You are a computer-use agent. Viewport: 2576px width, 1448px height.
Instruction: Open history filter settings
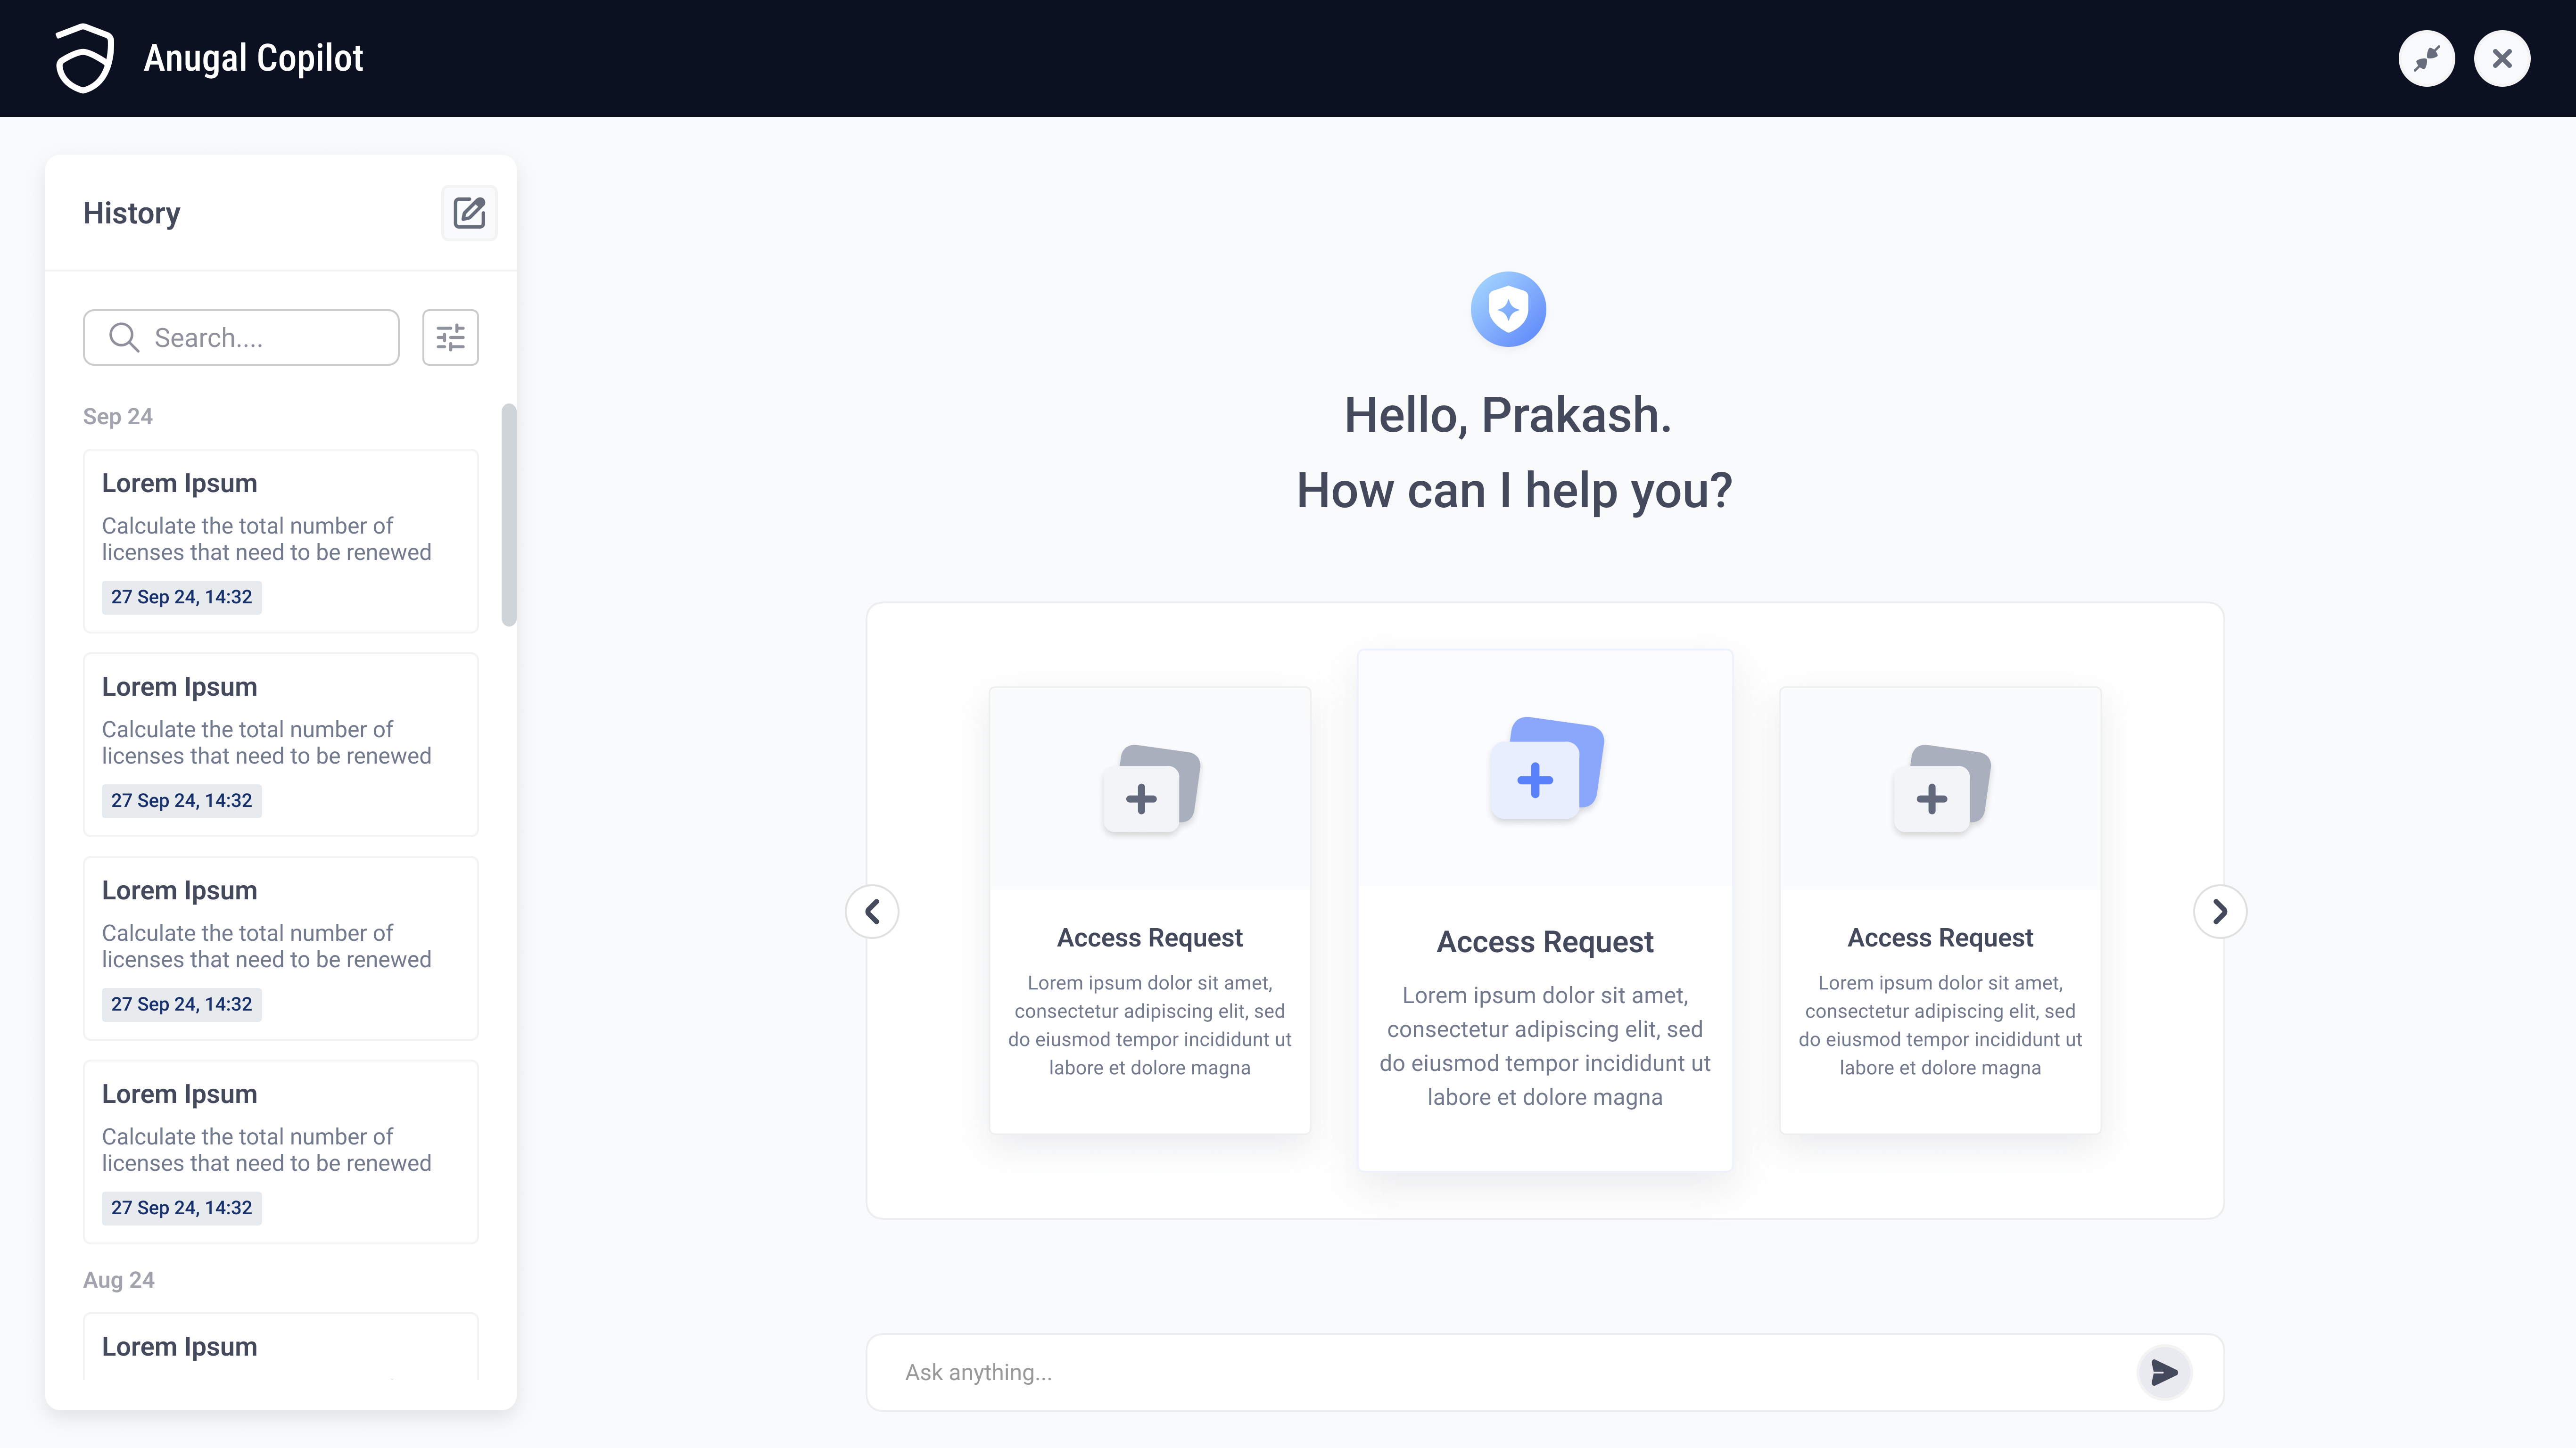click(x=450, y=338)
